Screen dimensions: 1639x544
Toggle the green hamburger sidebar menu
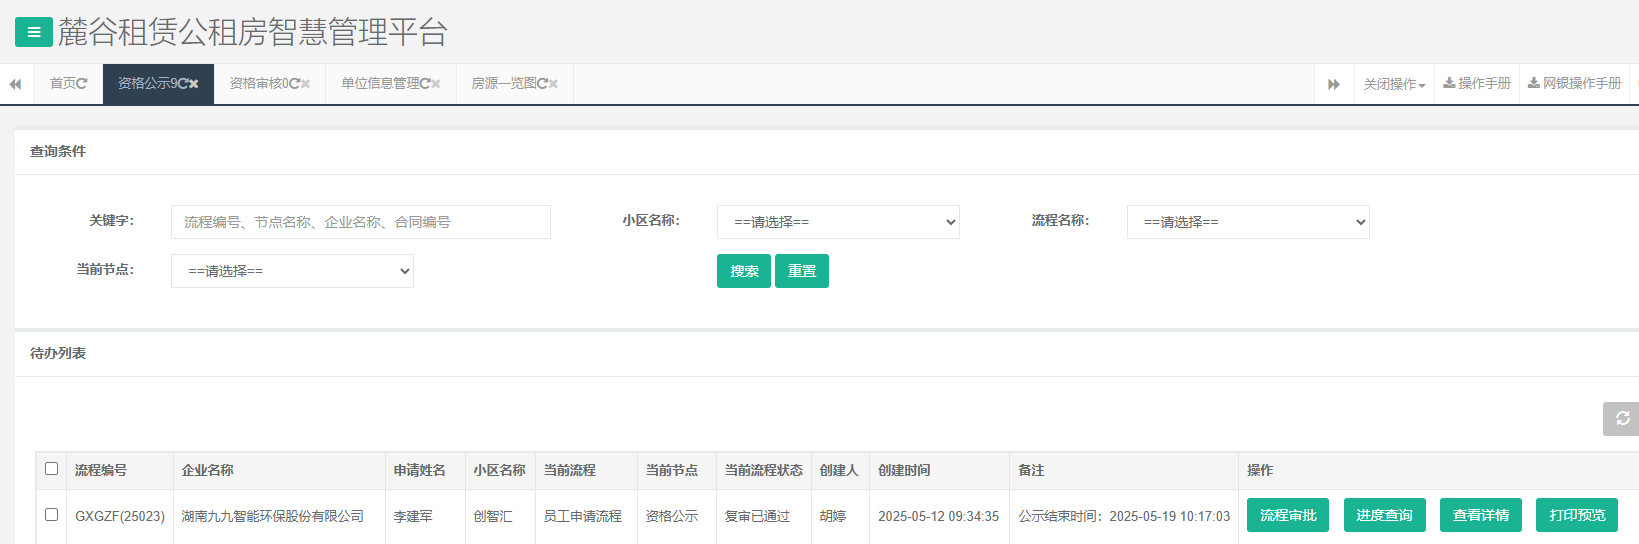tap(33, 32)
